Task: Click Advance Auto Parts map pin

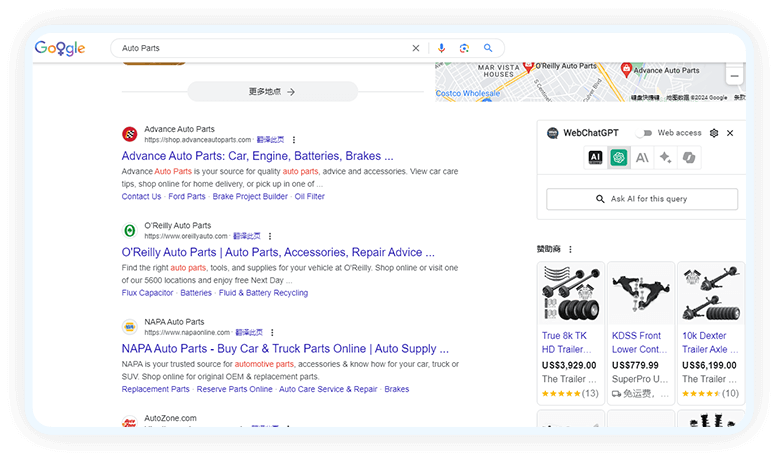Action: click(626, 70)
